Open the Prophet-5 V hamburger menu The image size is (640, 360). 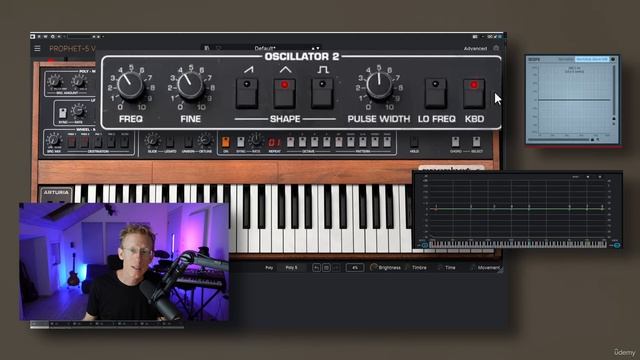point(37,49)
